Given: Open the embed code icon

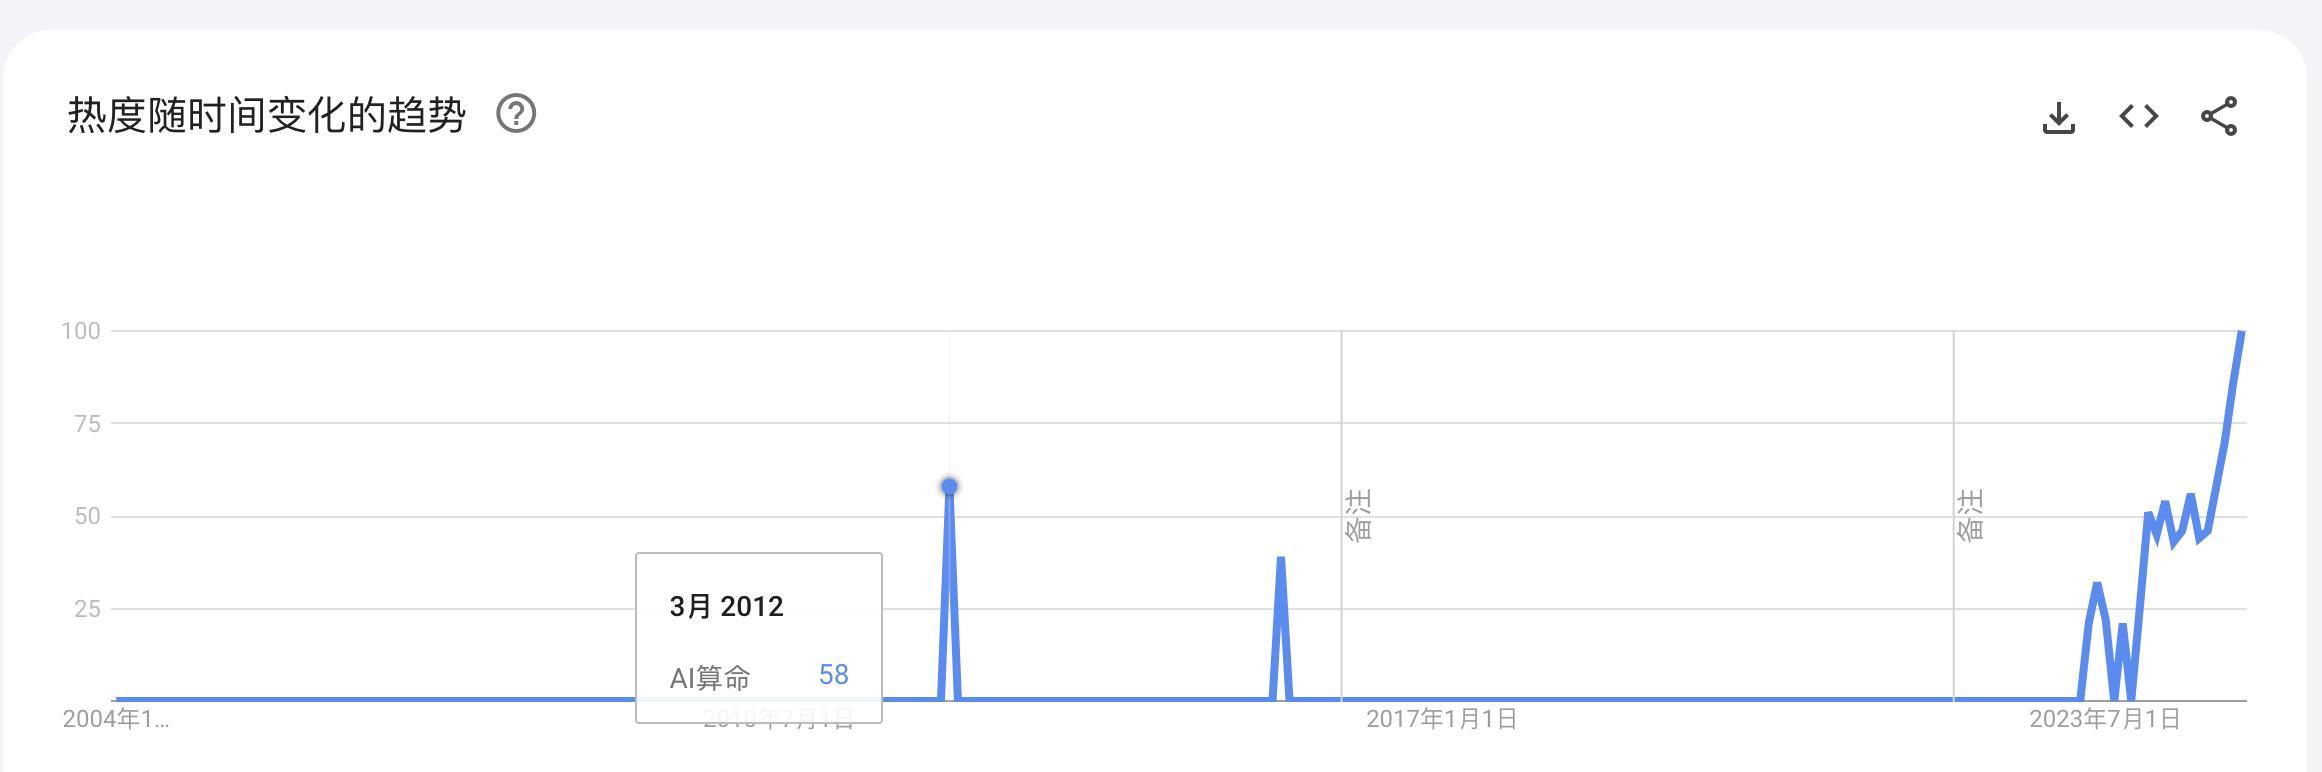Looking at the screenshot, I should pyautogui.click(x=2138, y=116).
